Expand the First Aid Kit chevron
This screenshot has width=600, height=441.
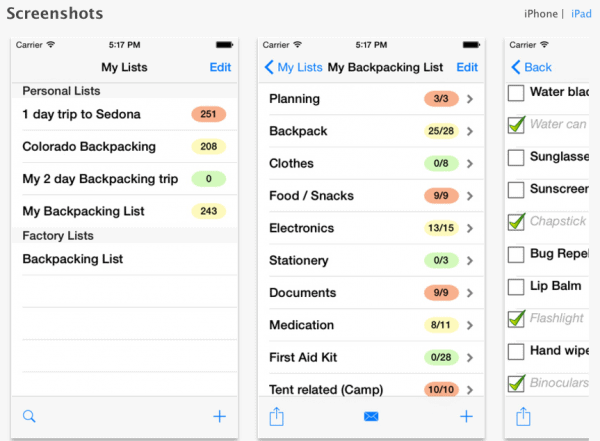point(470,357)
